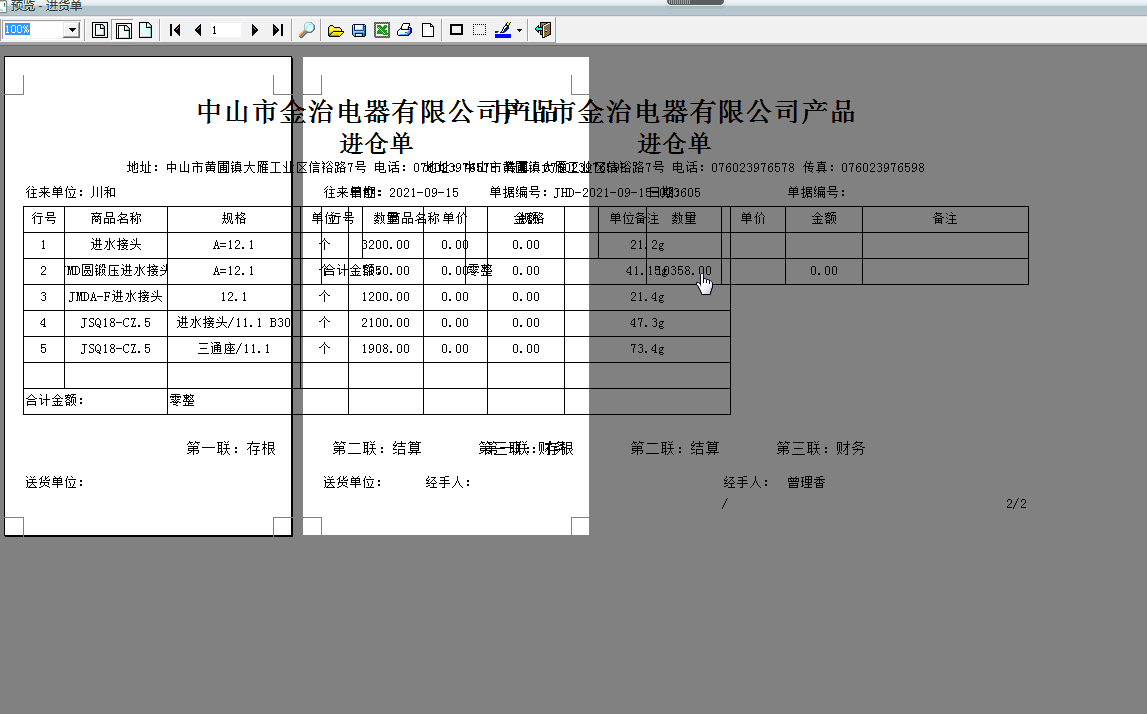Click the '商品名称' column header
Screen dimensions: 1147x714
[116, 219]
